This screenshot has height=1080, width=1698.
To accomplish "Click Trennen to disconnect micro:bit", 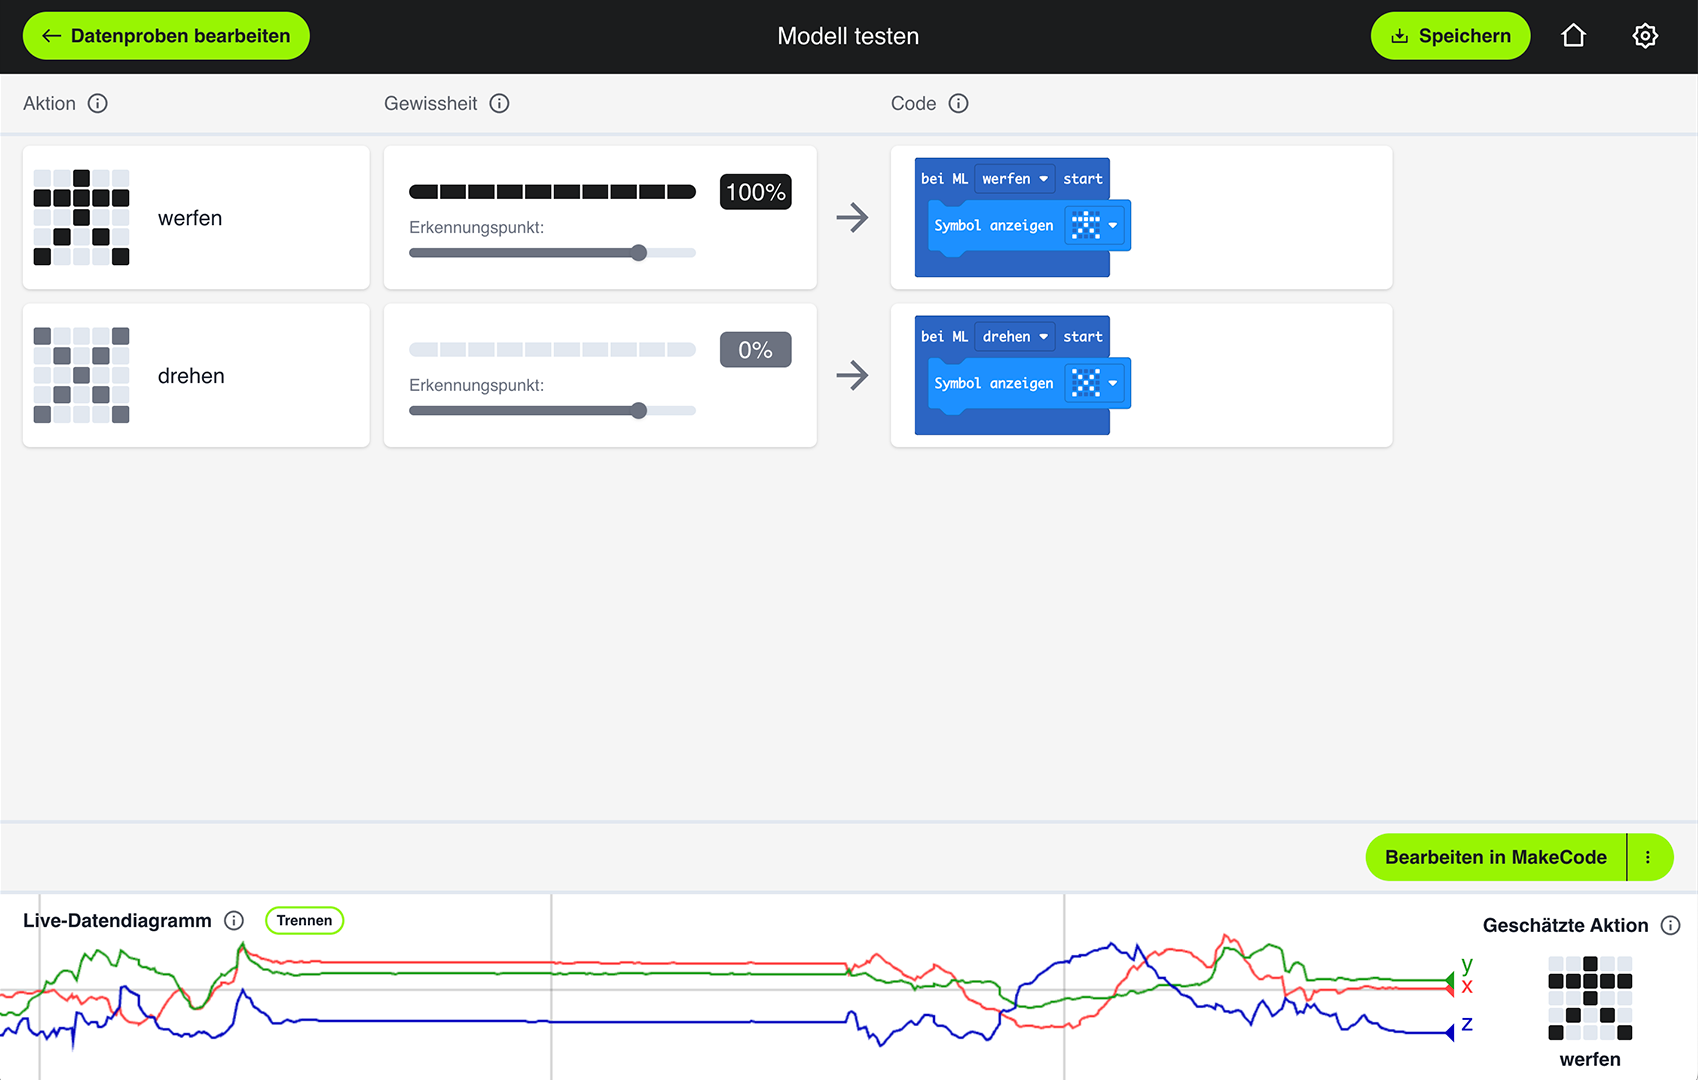I will tap(304, 921).
